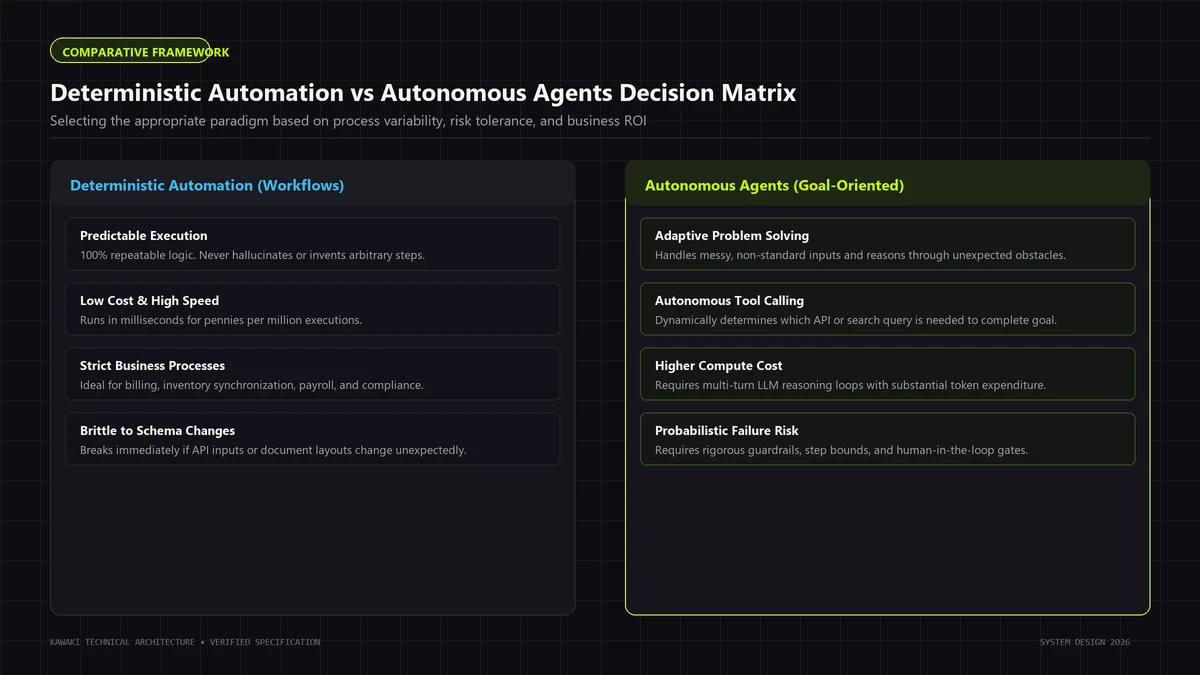Viewport: 1200px width, 675px height.
Task: Select the slide title about the Decision Matrix
Action: click(423, 93)
